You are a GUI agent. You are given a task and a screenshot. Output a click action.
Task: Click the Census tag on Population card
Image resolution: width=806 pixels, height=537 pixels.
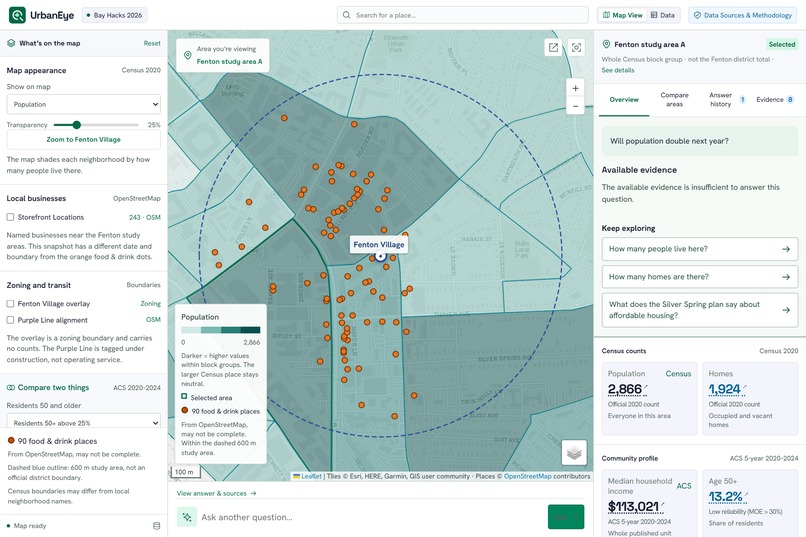coord(678,374)
